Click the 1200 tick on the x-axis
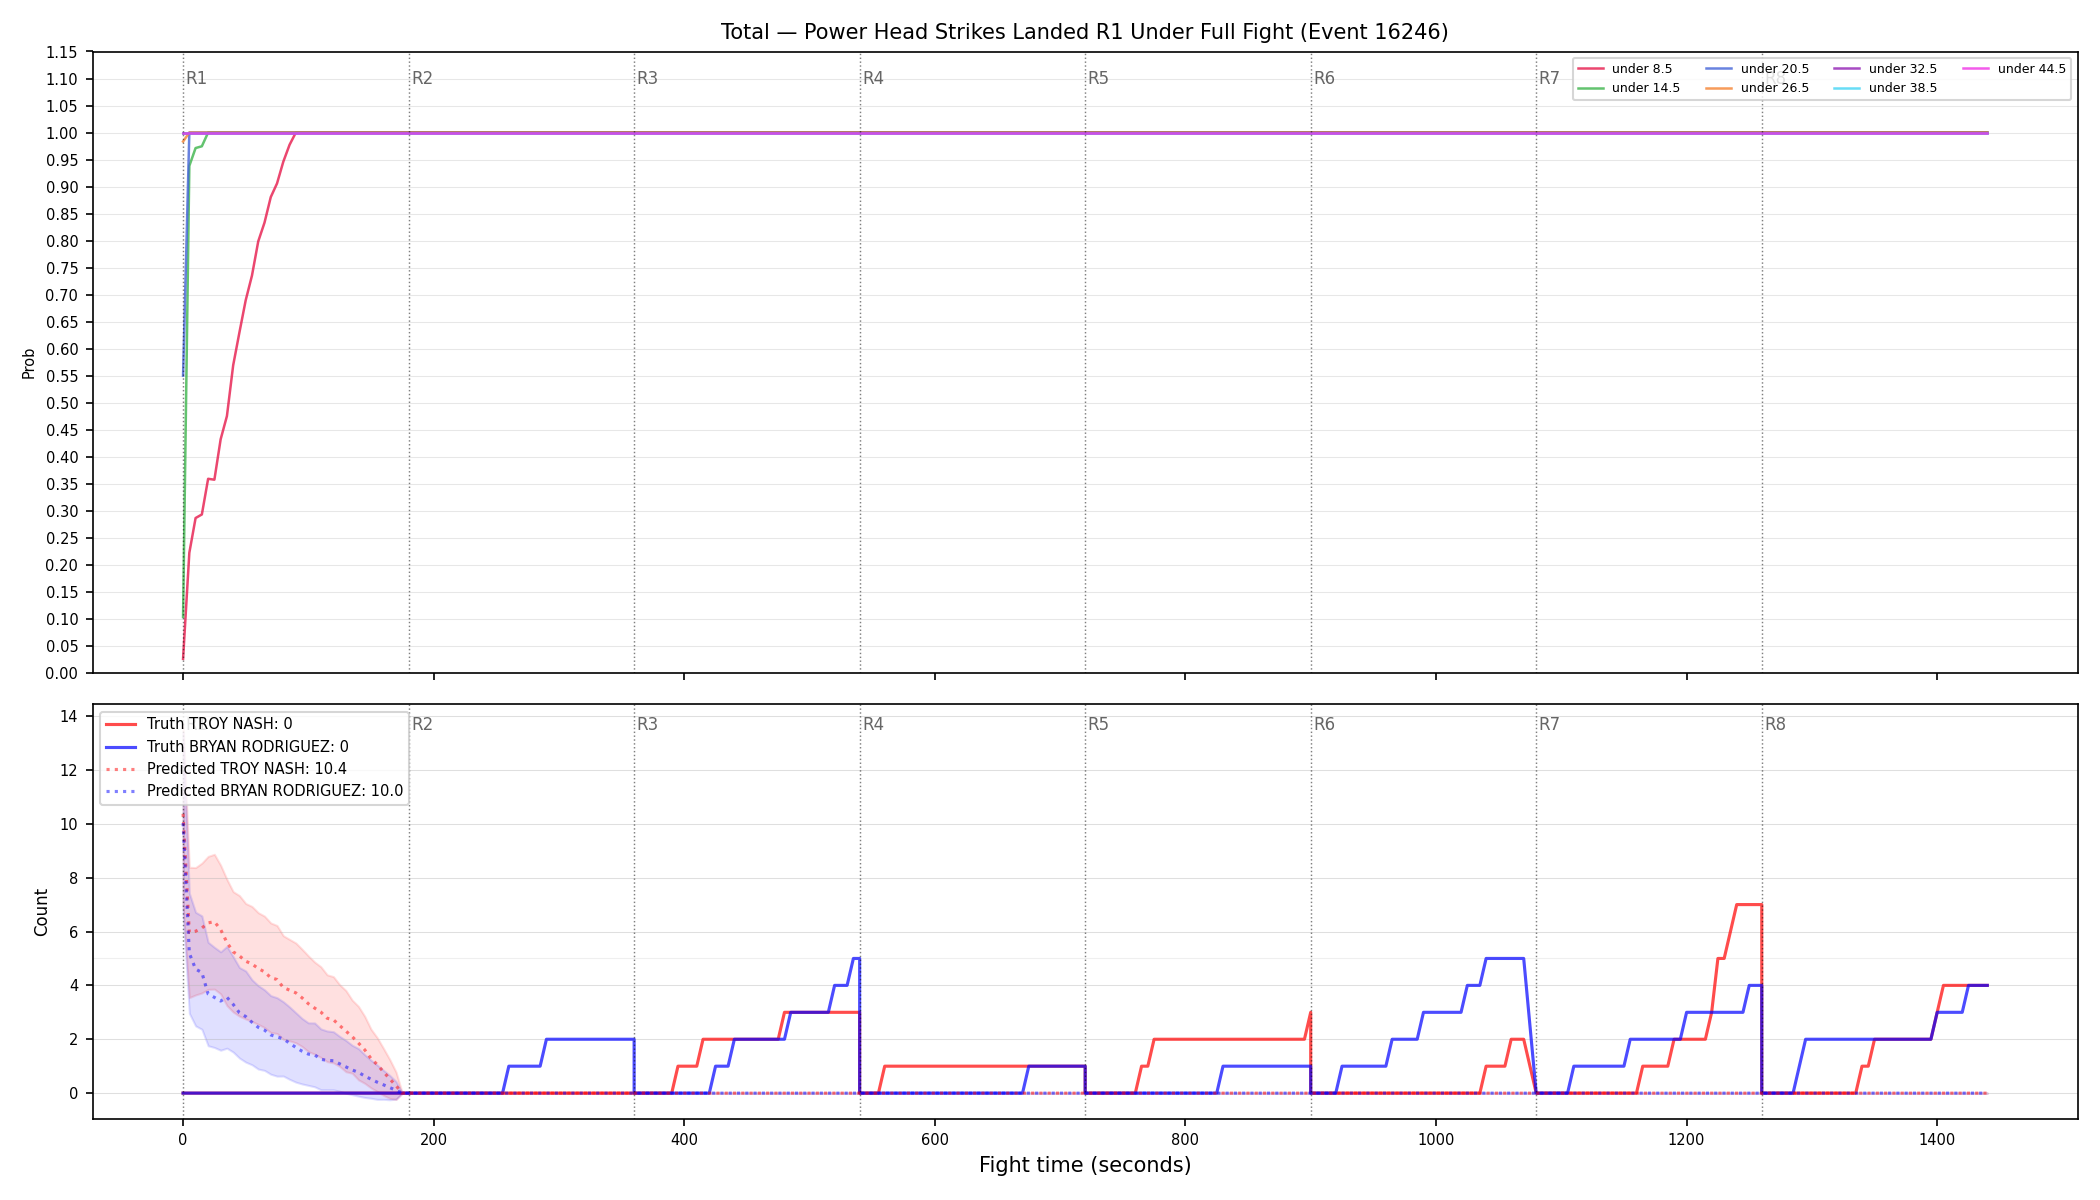Viewport: 2100px width, 1200px height. (1687, 1139)
